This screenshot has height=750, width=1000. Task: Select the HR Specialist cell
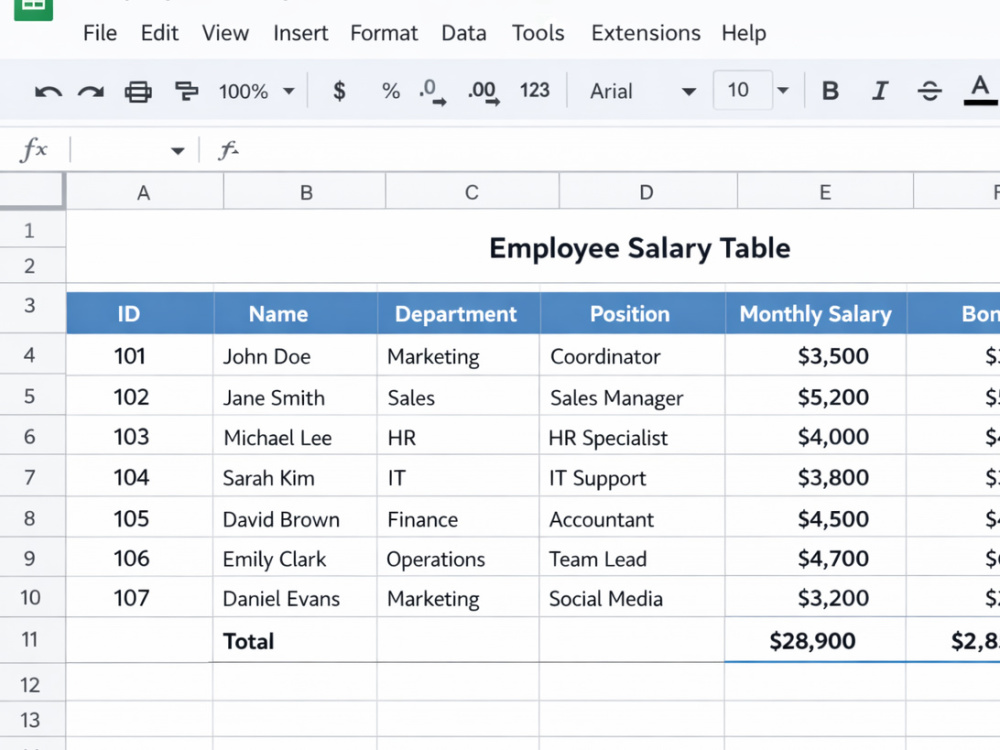tap(632, 437)
